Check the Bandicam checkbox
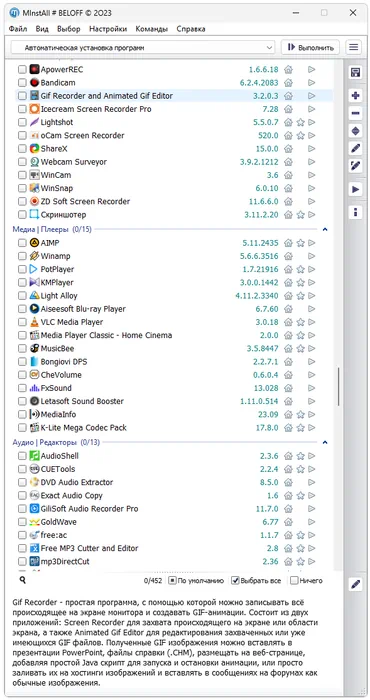370x700 pixels. (x=22, y=83)
